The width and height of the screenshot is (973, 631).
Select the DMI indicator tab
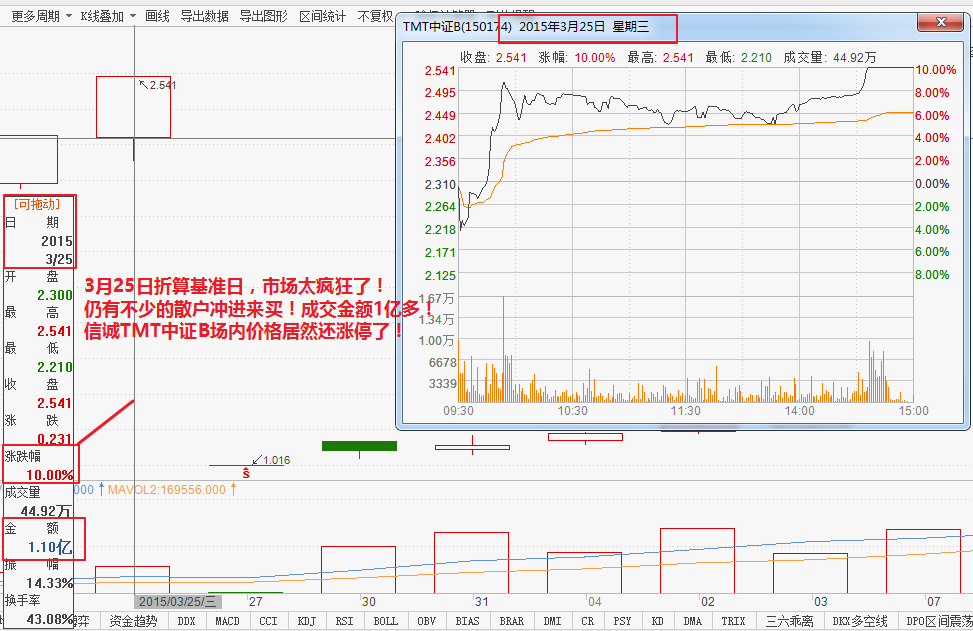[x=552, y=621]
